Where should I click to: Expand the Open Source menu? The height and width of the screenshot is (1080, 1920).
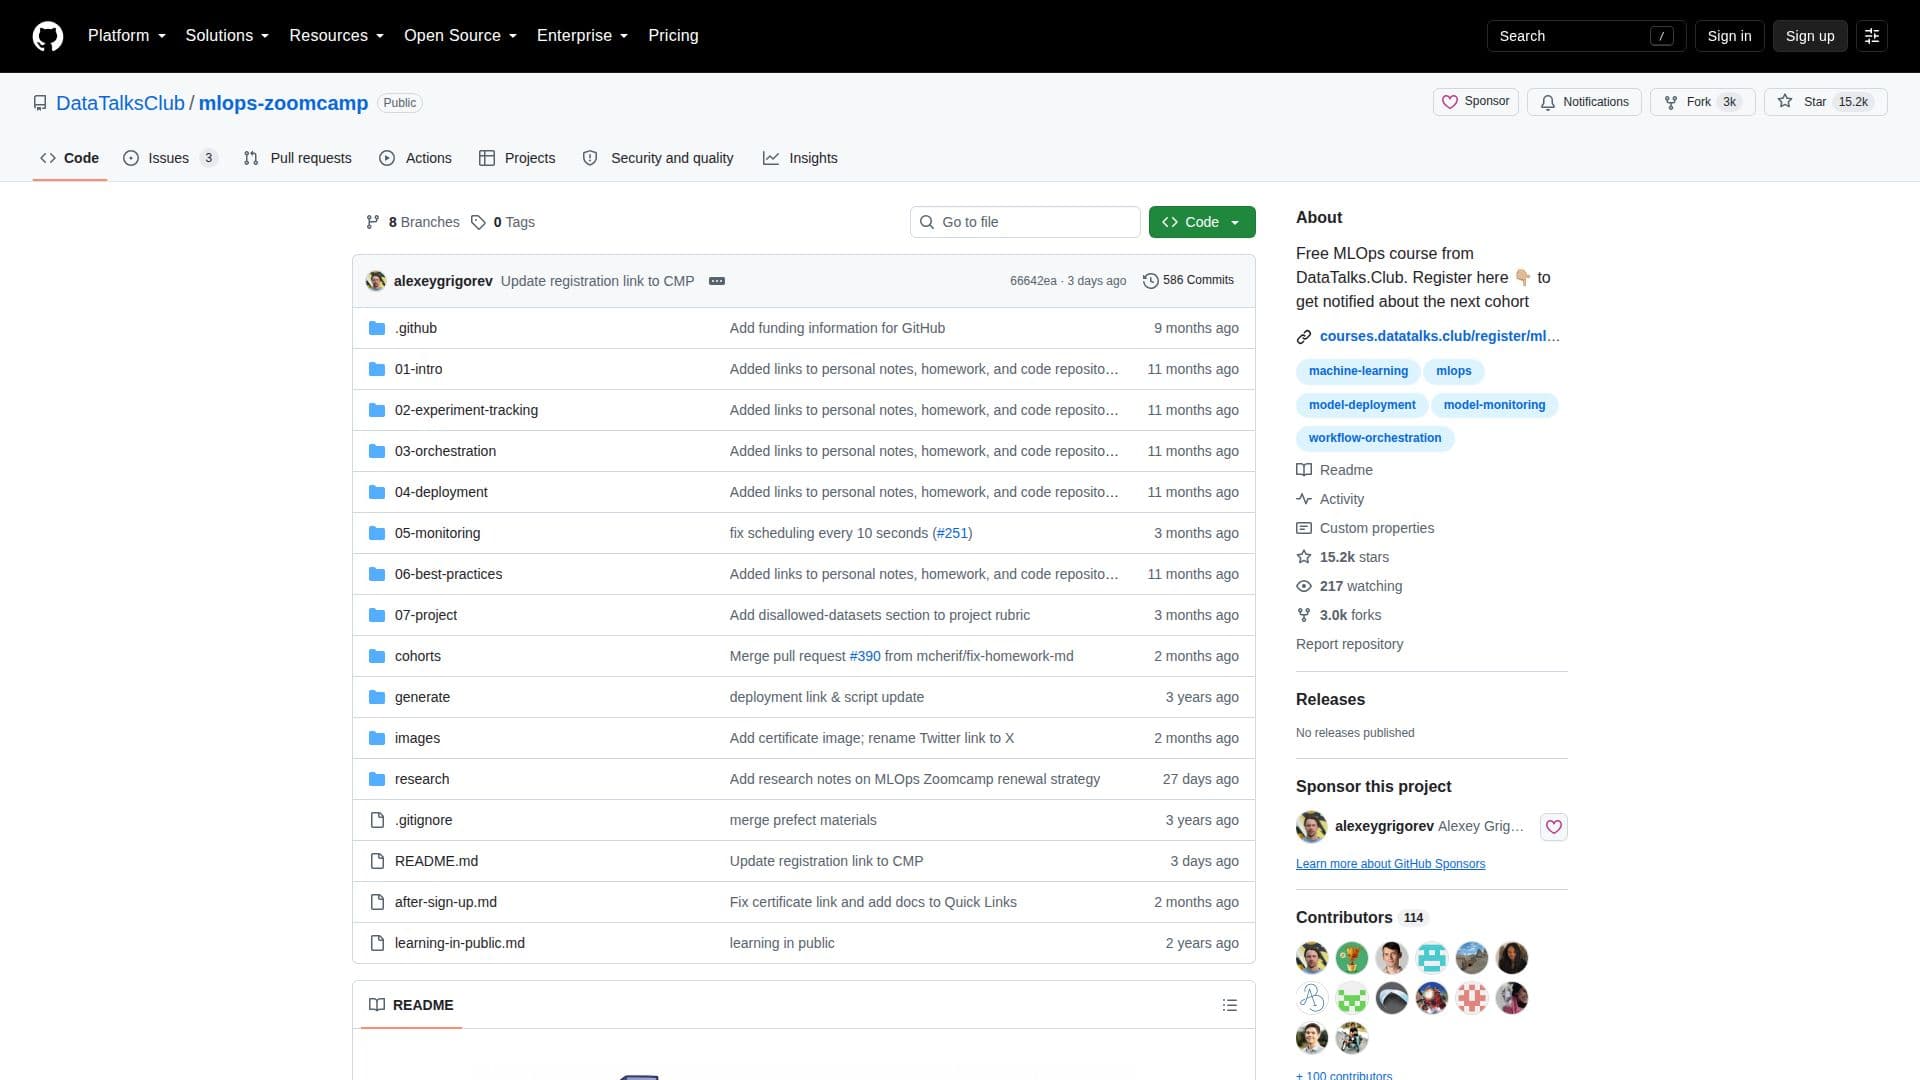click(460, 36)
